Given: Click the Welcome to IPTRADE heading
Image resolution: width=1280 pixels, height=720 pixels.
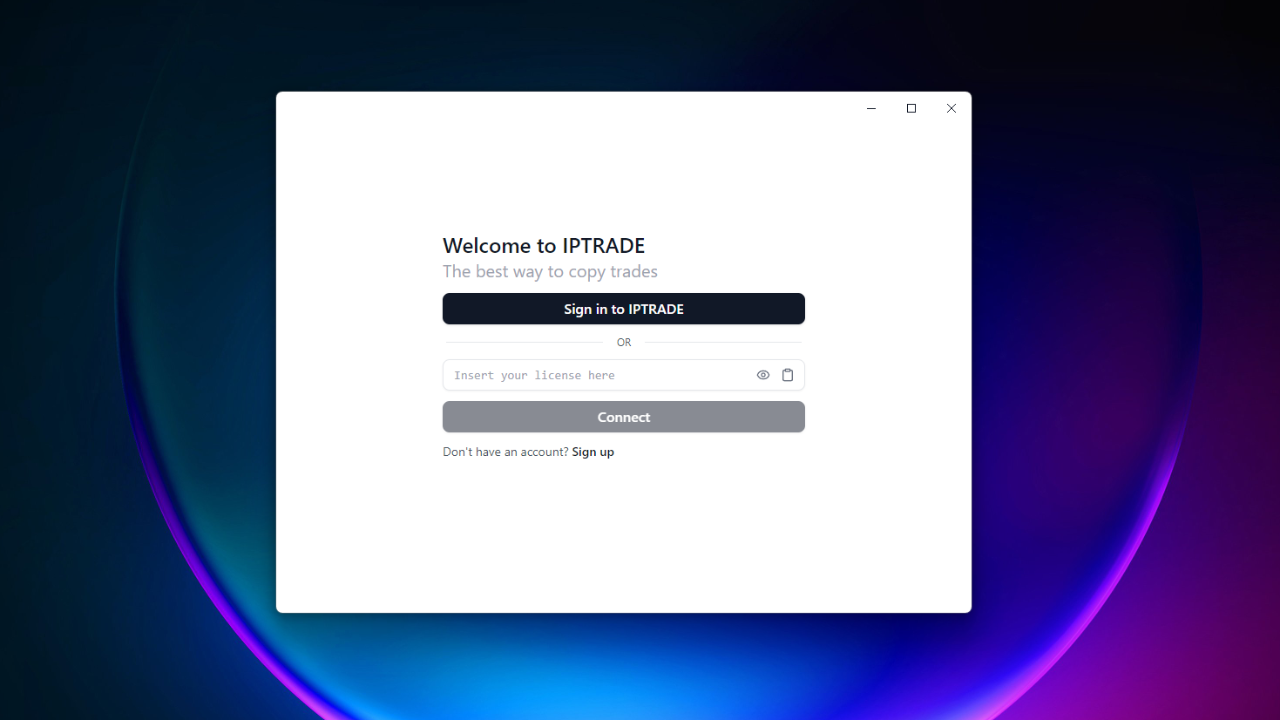Looking at the screenshot, I should [x=543, y=246].
